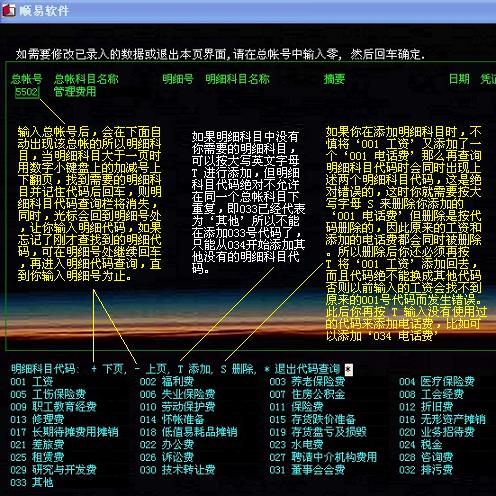Click the 总帐号 input field showing 5502
The image size is (496, 496).
pos(27,92)
